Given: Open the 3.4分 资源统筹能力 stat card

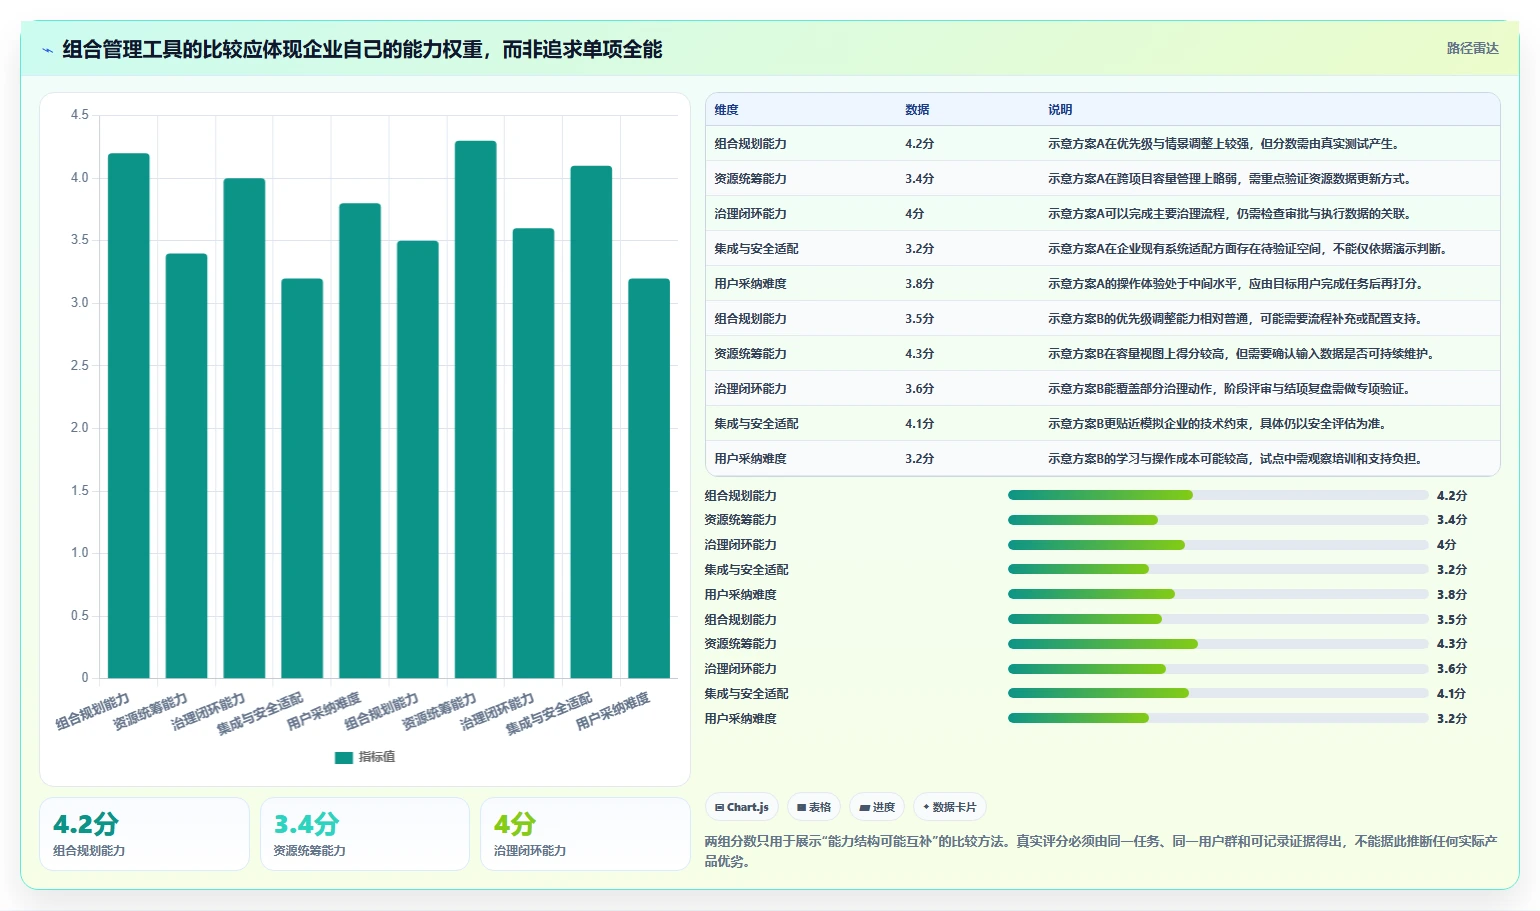Looking at the screenshot, I should (x=365, y=834).
